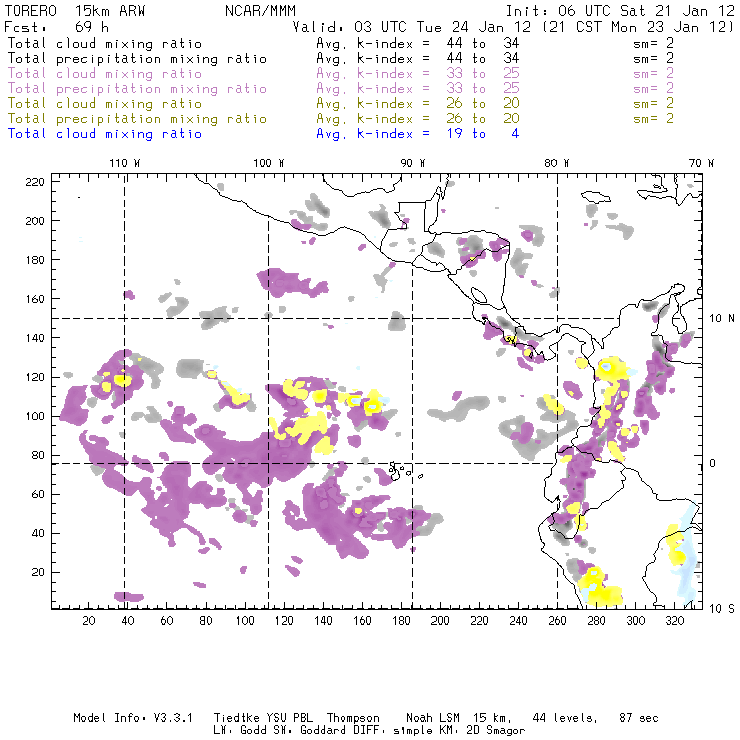Select the 'Tiedtke' scheme name
This screenshot has width=740, height=740.
click(x=237, y=718)
